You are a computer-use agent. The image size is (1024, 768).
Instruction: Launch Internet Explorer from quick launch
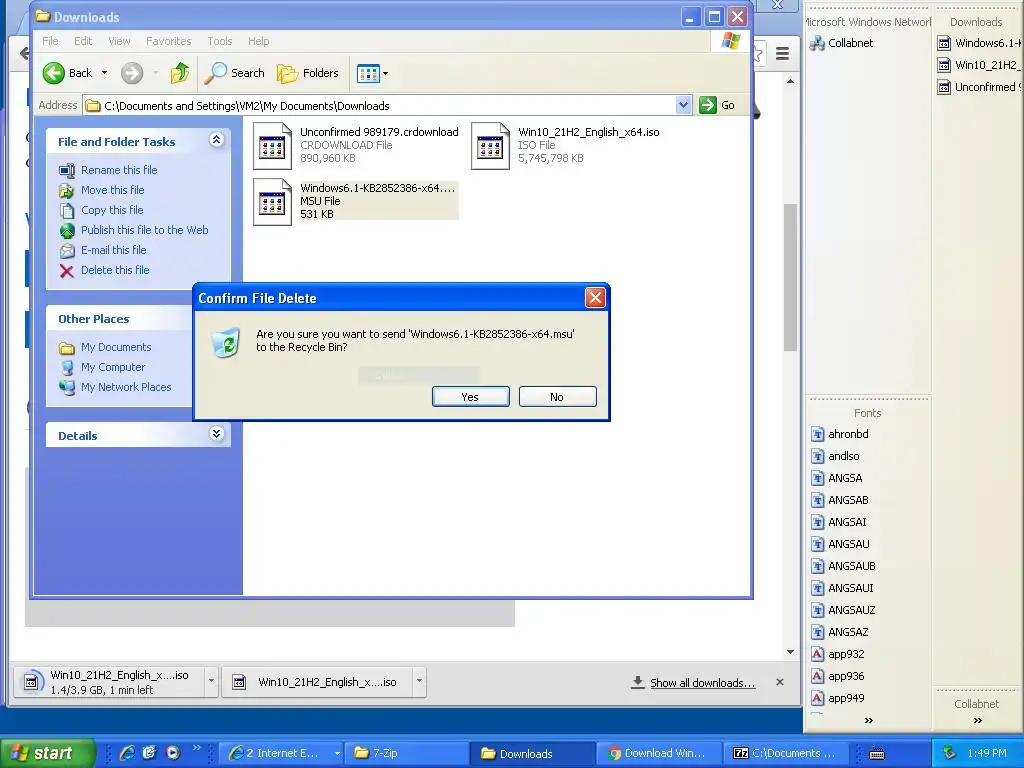tap(127, 753)
